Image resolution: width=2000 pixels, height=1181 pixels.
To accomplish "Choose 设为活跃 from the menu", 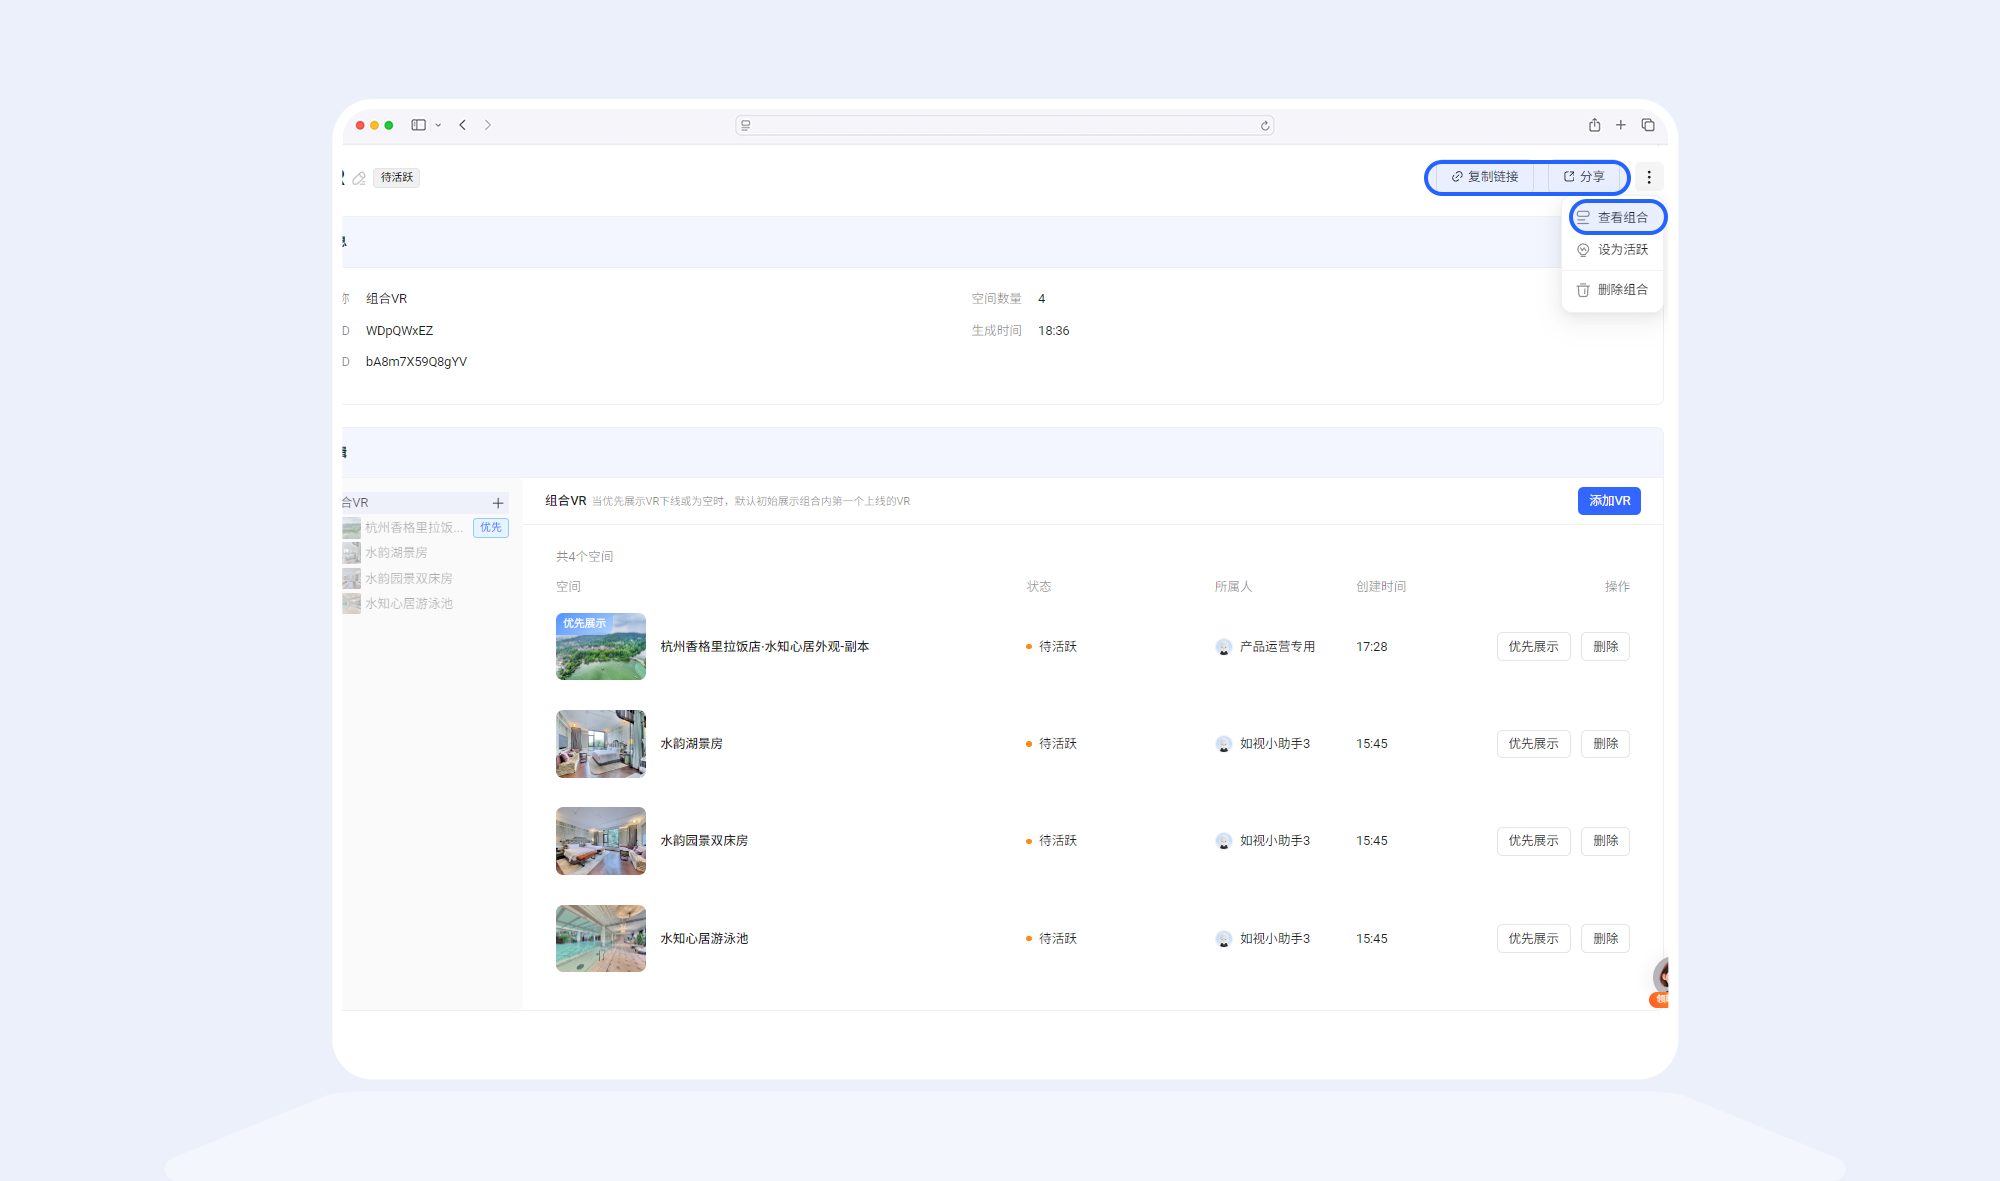I will pyautogui.click(x=1617, y=250).
